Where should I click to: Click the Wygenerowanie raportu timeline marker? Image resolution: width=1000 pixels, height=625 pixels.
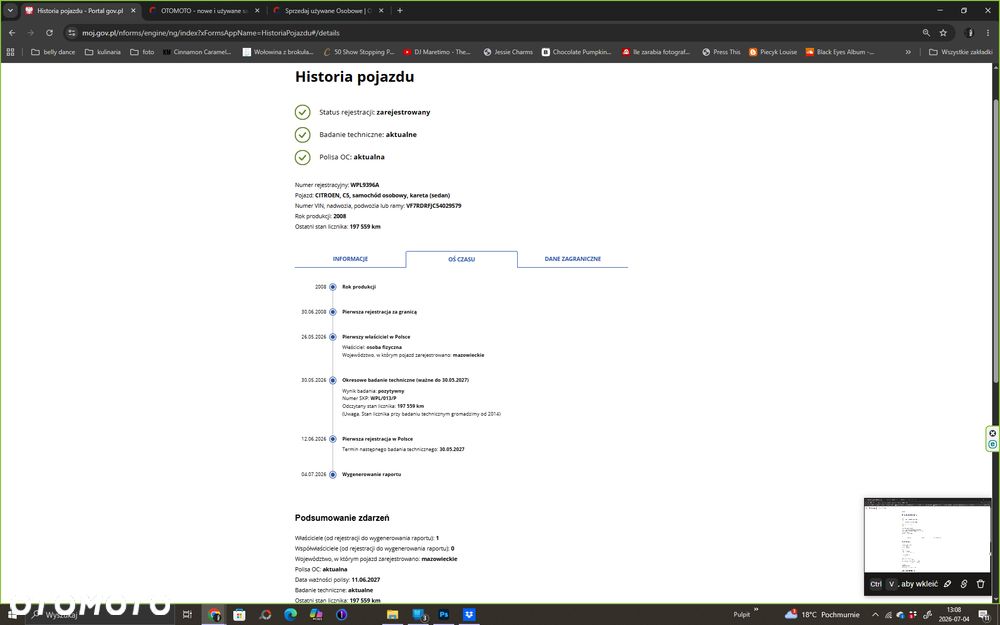coord(332,474)
